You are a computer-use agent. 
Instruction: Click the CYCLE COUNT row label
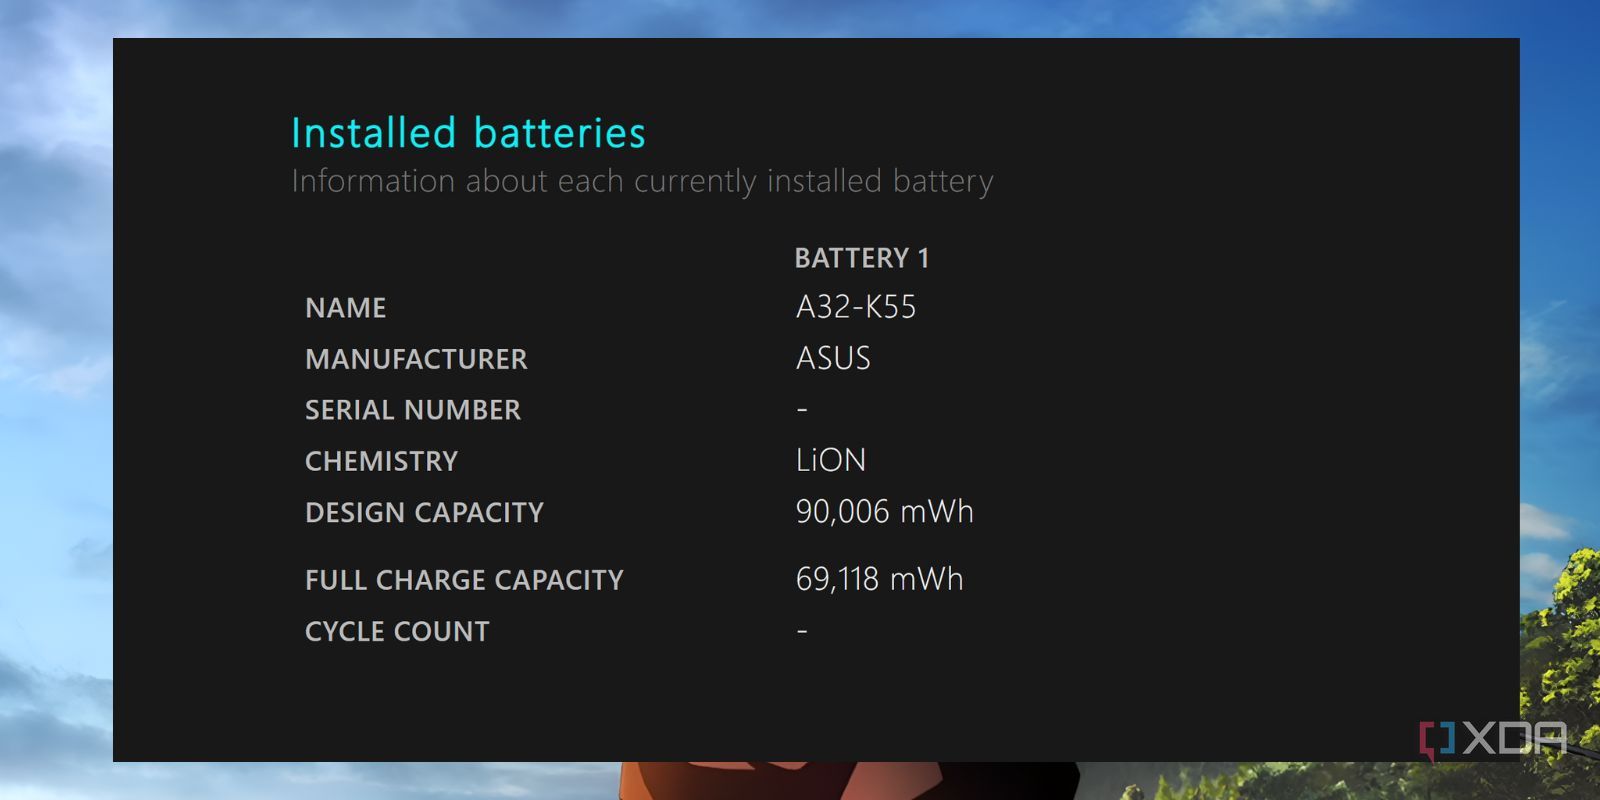397,632
